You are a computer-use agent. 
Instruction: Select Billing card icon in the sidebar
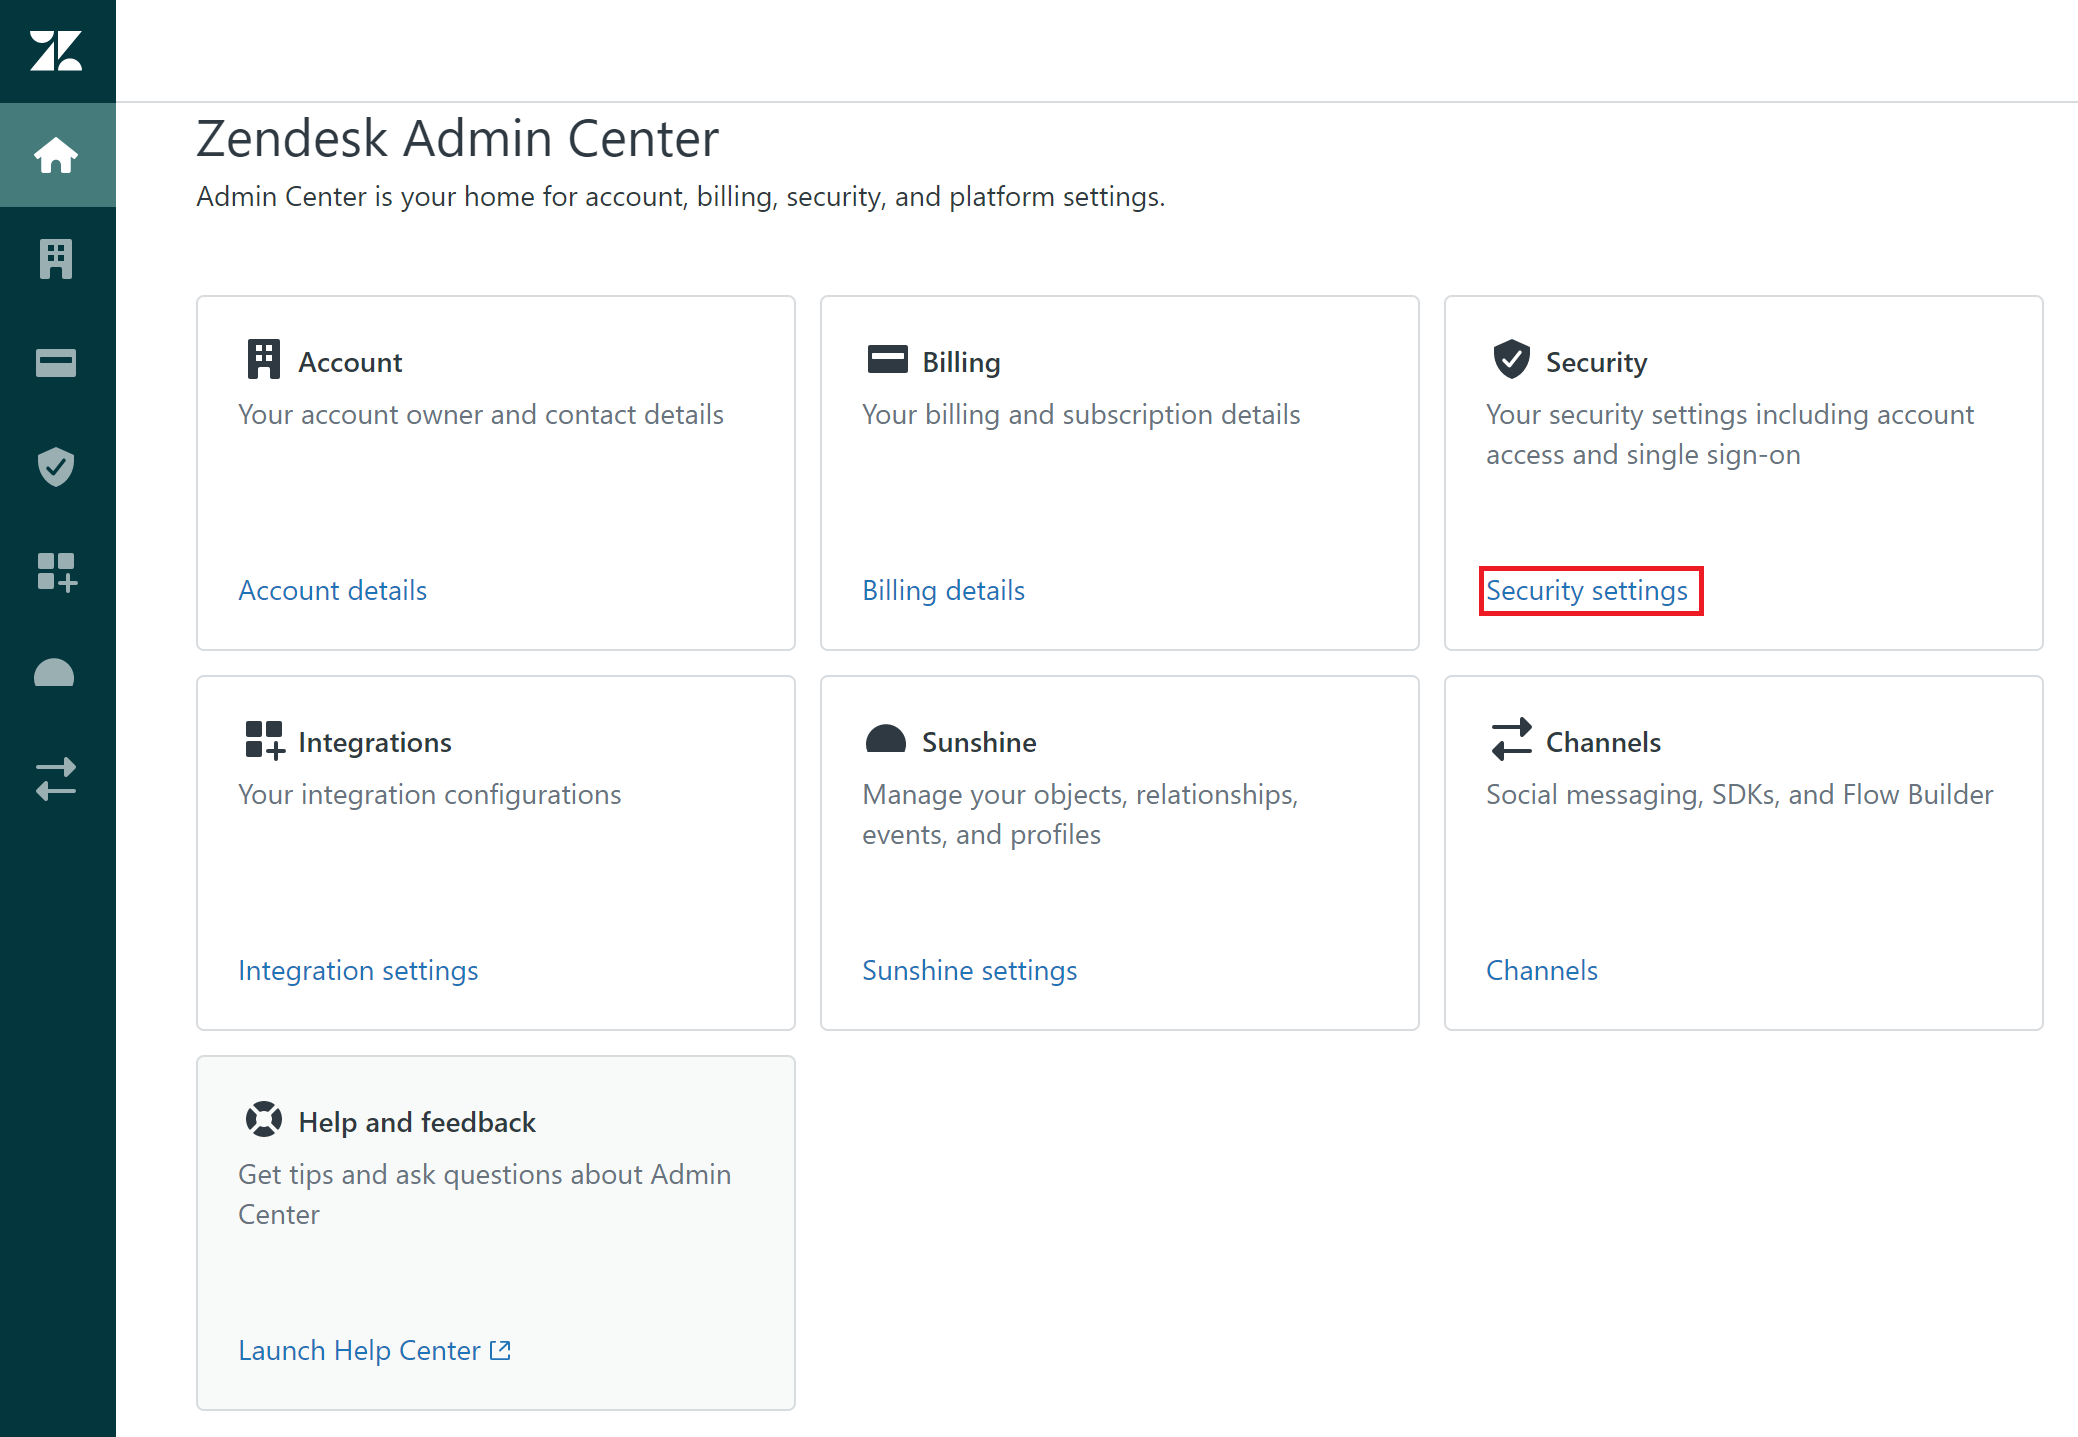pos(56,363)
